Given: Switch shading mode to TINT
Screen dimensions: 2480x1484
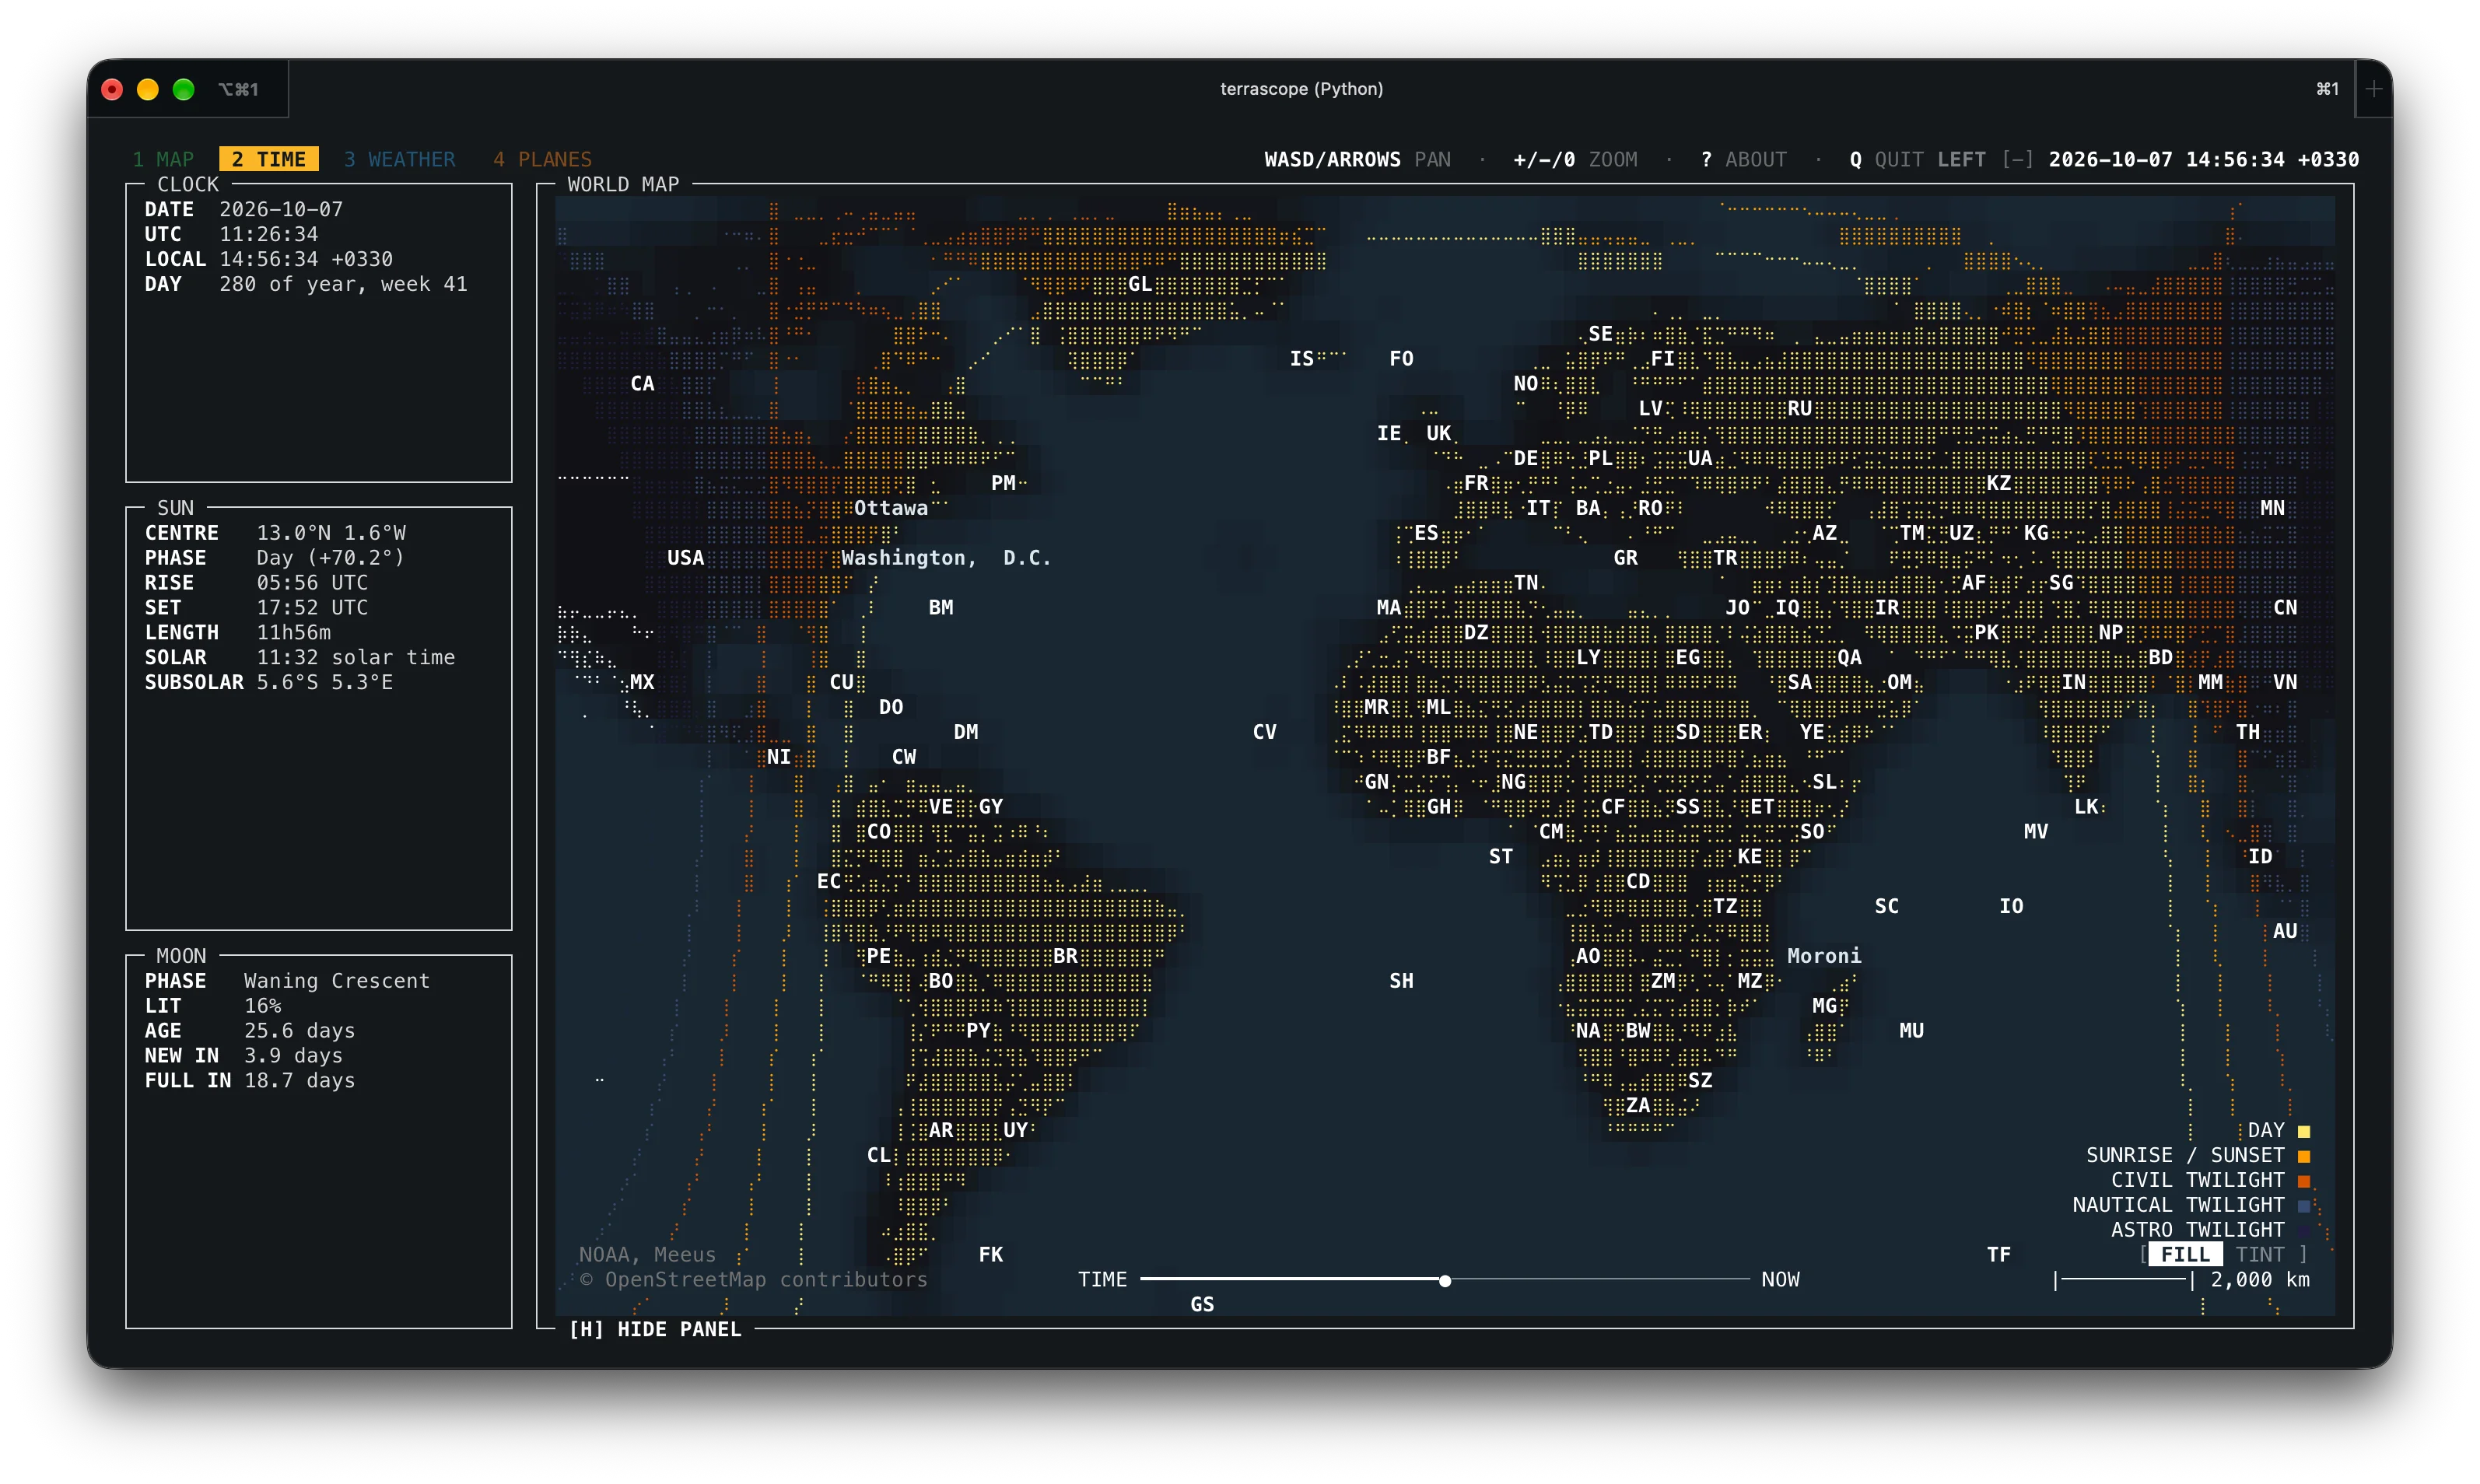Looking at the screenshot, I should 2260,1254.
